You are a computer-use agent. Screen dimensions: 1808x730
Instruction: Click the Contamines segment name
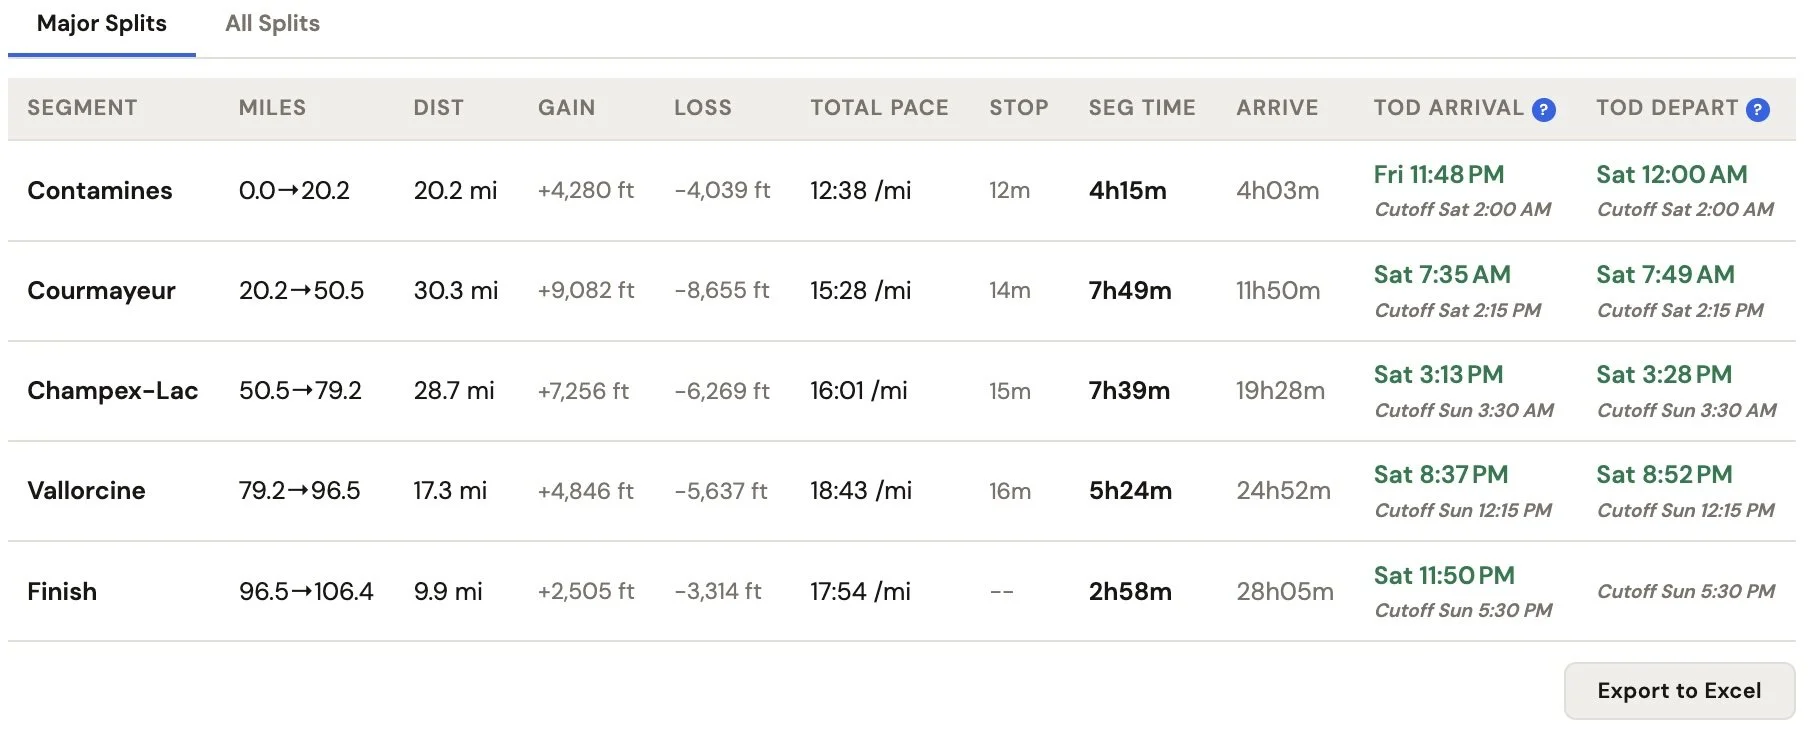coord(100,190)
